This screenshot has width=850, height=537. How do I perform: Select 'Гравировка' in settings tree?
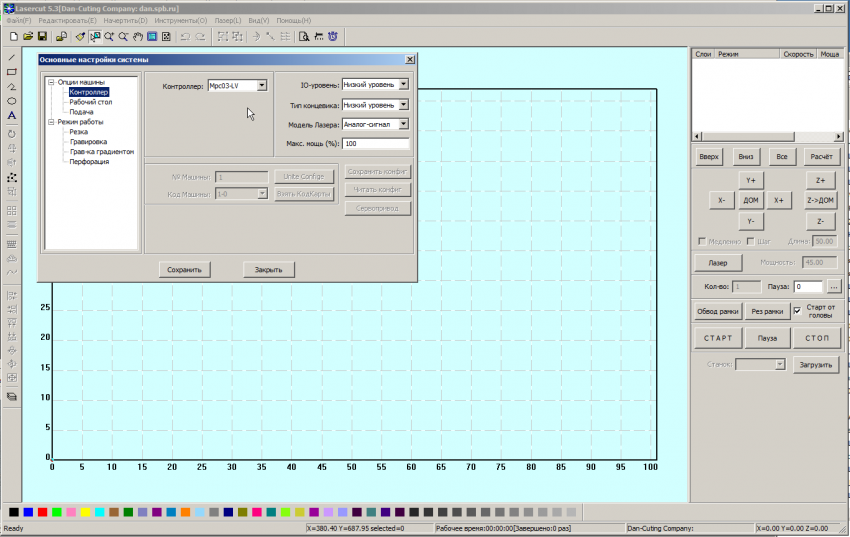(x=88, y=142)
